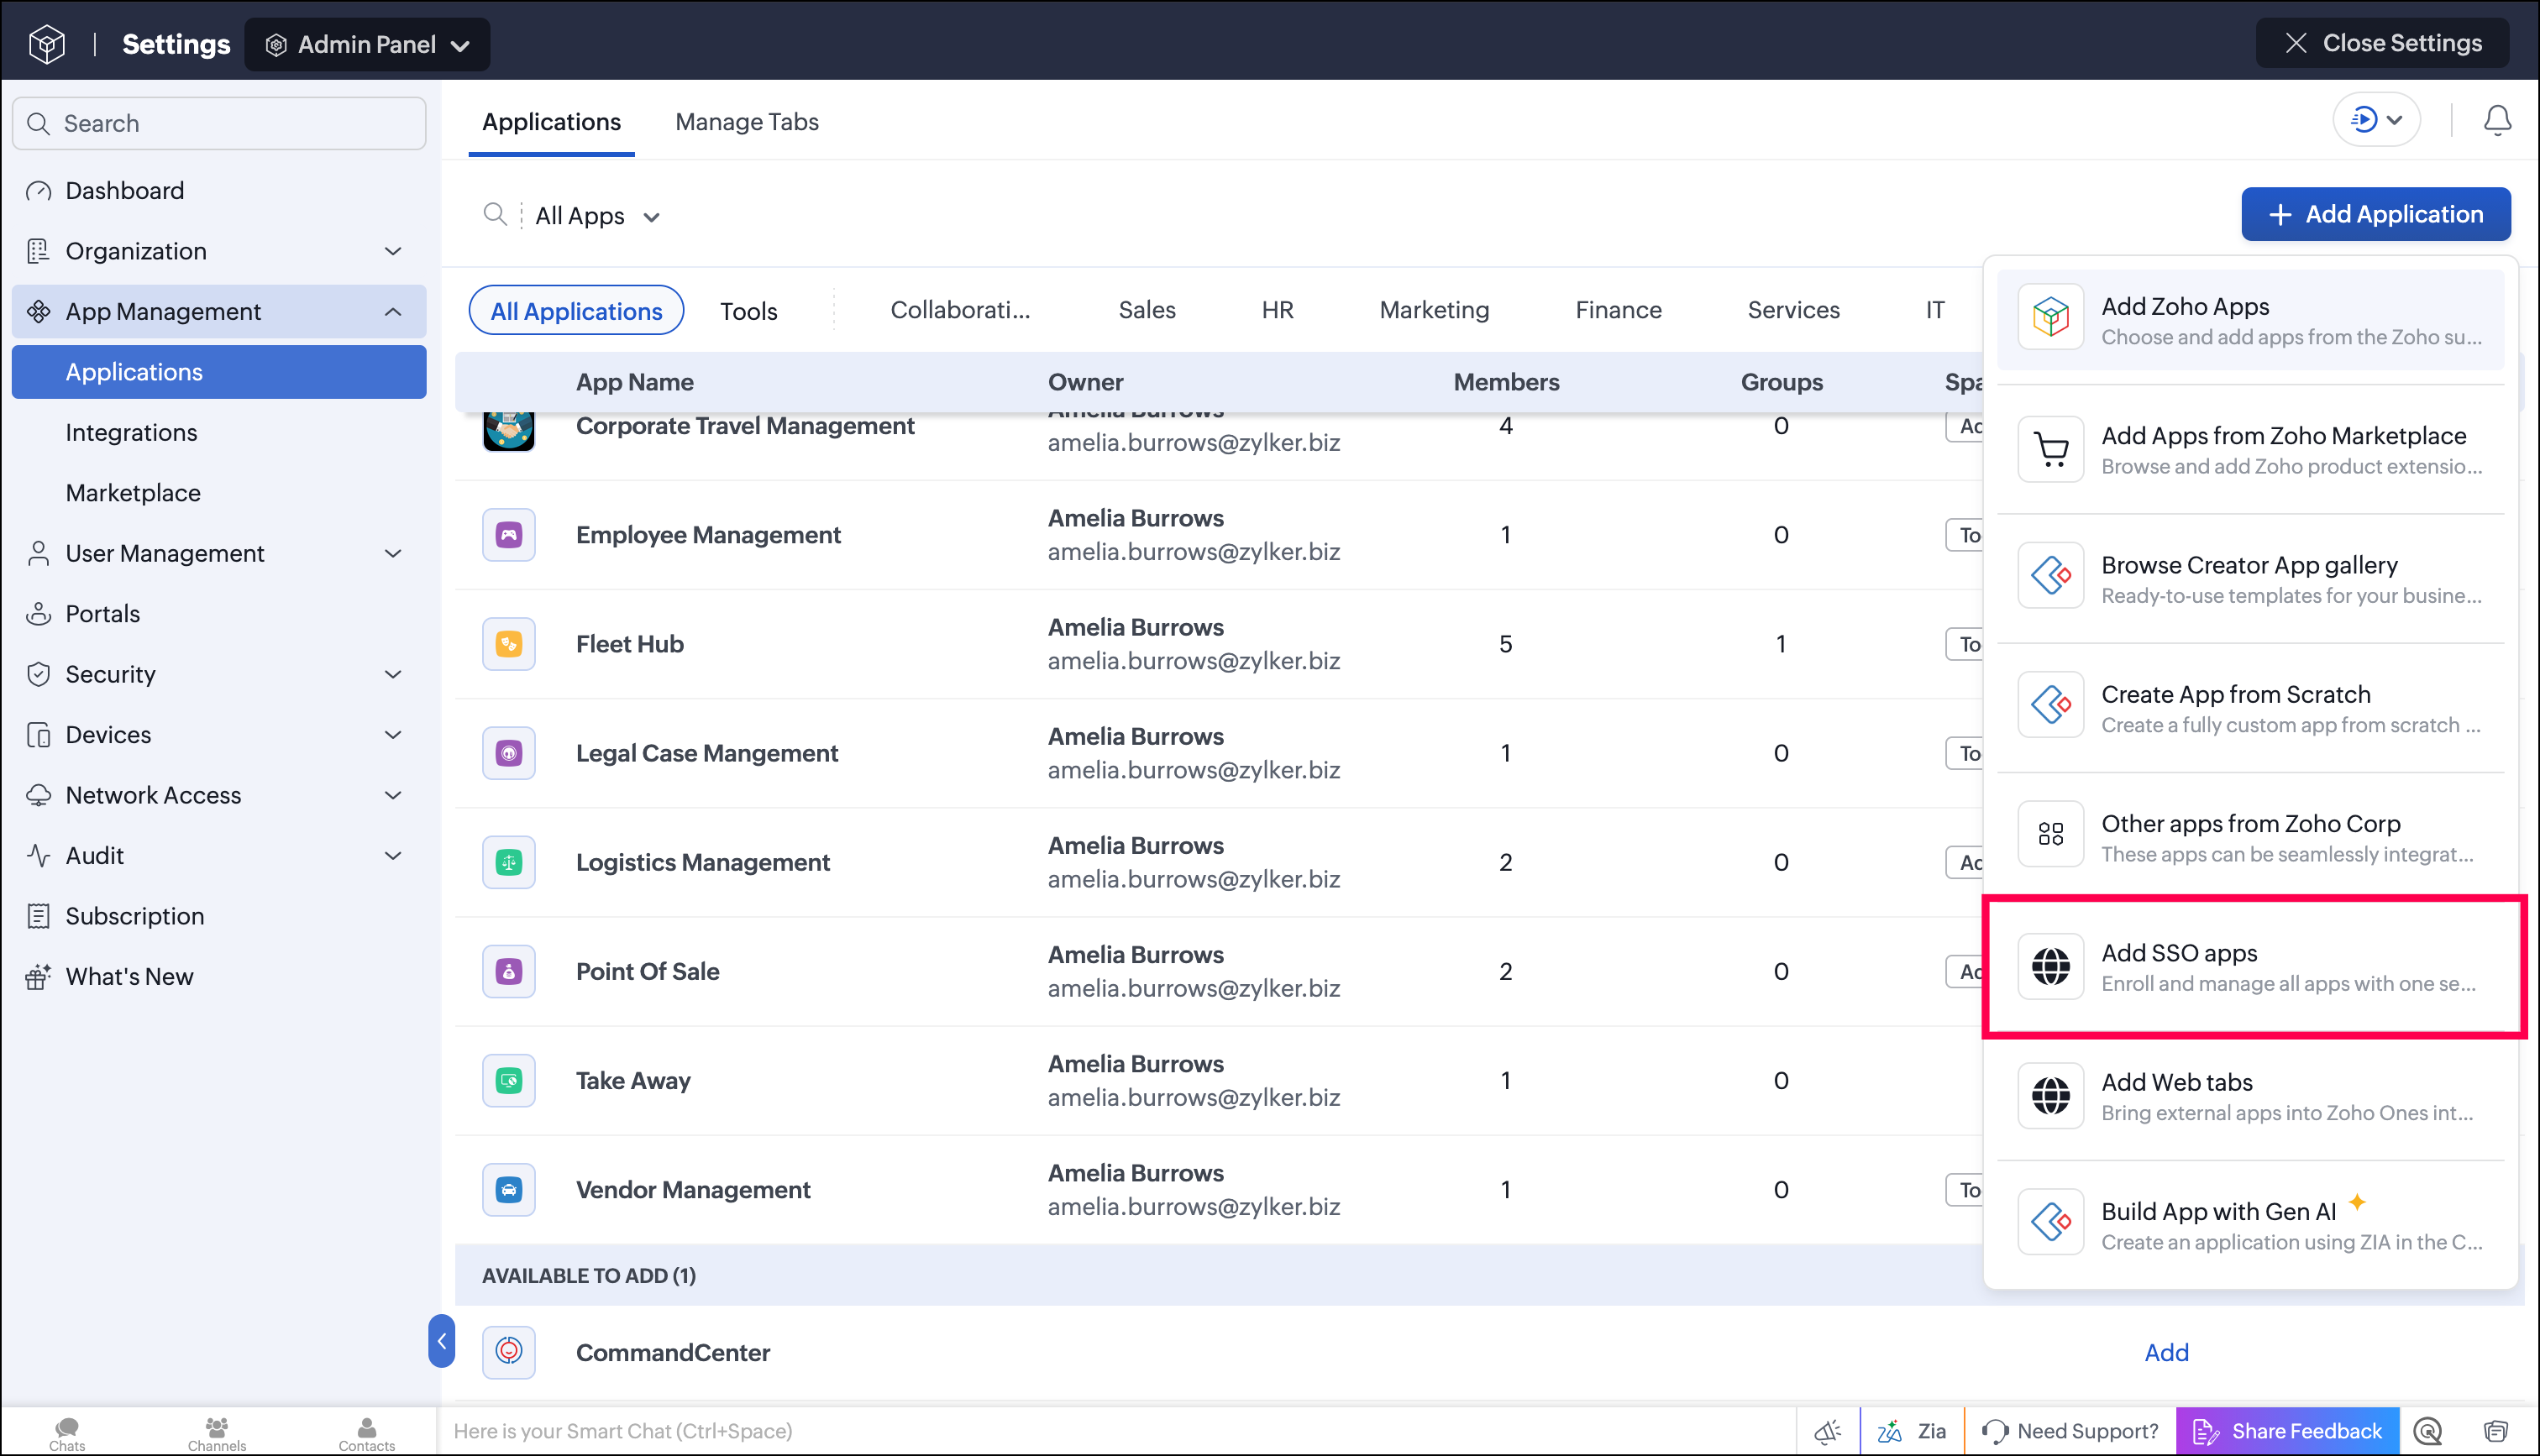
Task: Click the Take Away app icon
Action: pyautogui.click(x=508, y=1080)
